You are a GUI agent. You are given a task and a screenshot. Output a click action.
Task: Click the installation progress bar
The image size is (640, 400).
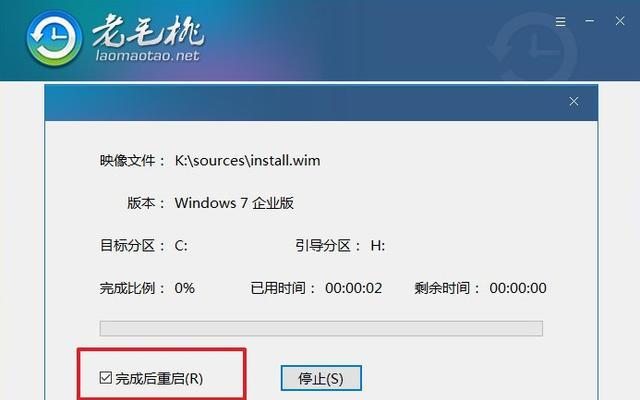click(x=321, y=328)
